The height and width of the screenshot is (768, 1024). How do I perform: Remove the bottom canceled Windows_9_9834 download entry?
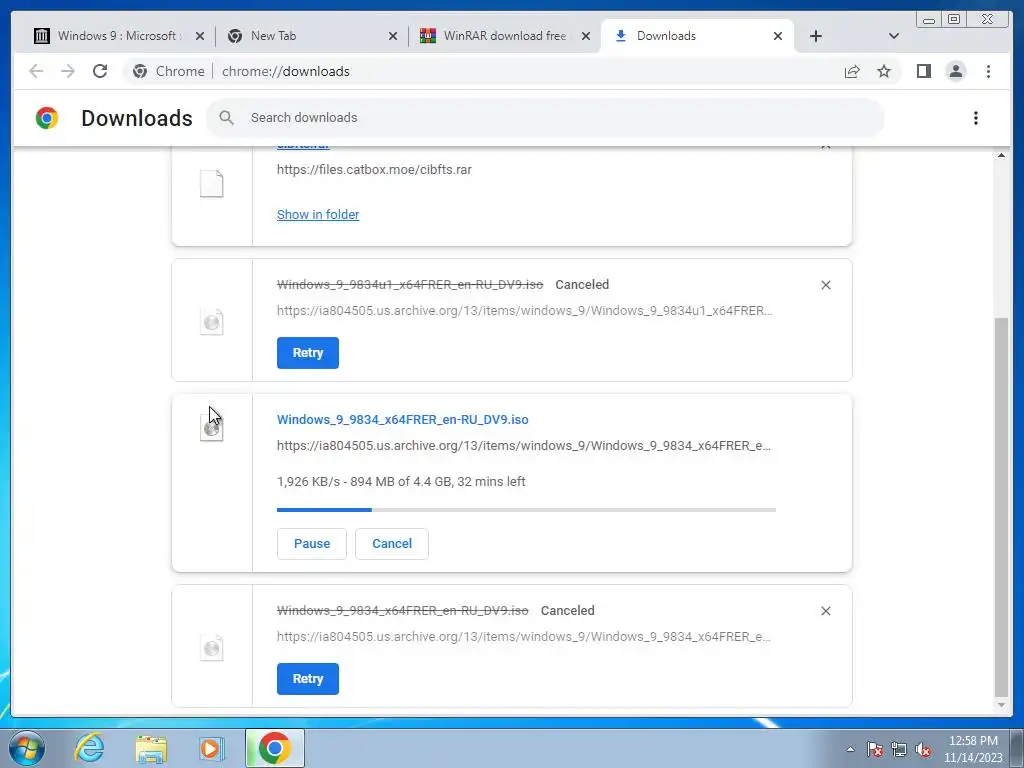point(825,611)
